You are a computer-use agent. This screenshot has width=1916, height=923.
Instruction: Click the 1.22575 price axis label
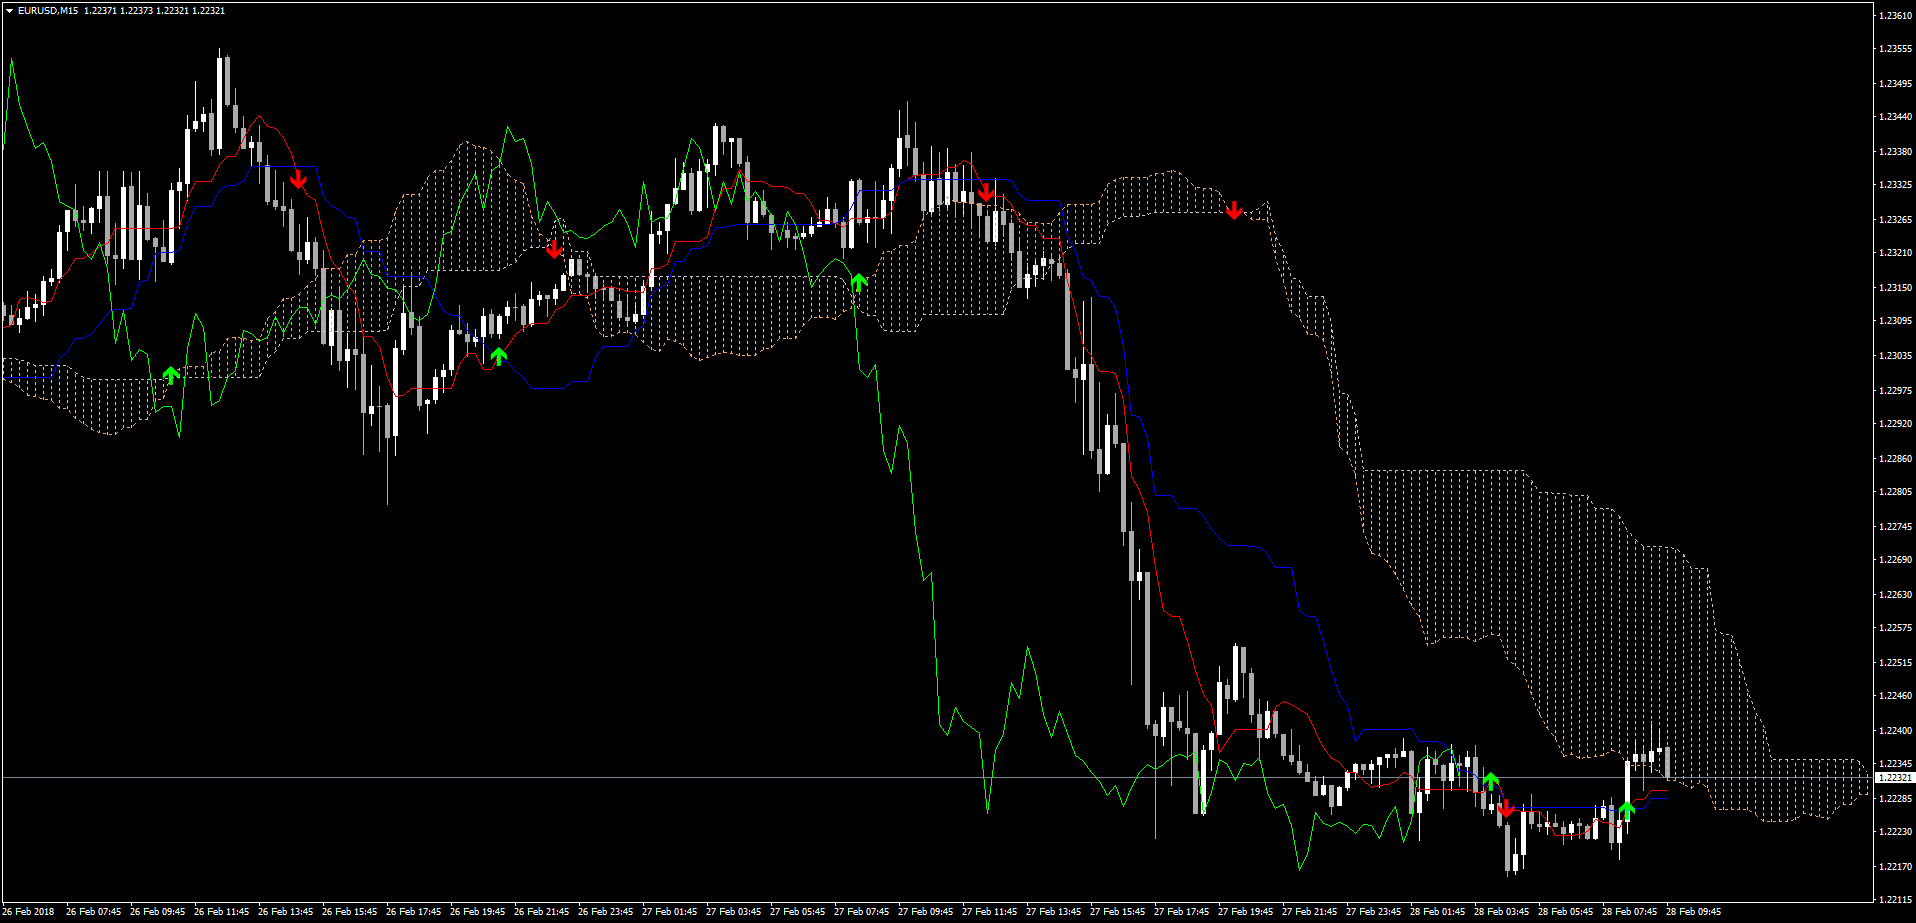(x=1896, y=628)
